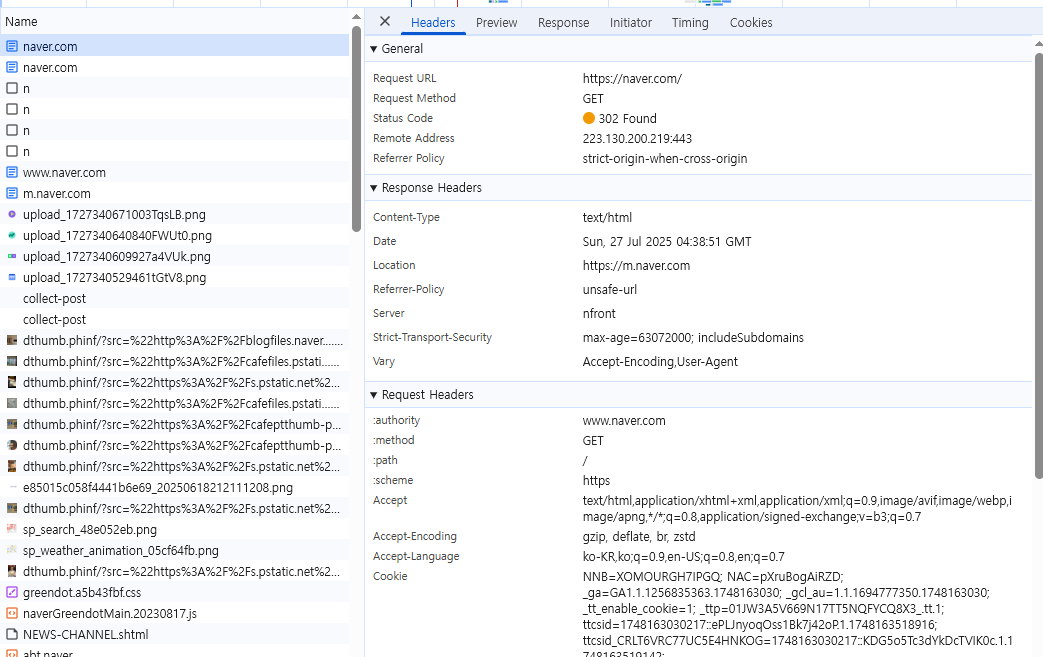Click the Date header value
The height and width of the screenshot is (657, 1043).
[667, 241]
